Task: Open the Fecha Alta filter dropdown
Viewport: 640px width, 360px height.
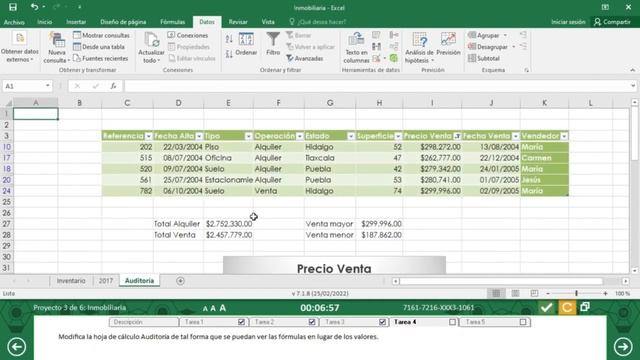Action: [199, 136]
